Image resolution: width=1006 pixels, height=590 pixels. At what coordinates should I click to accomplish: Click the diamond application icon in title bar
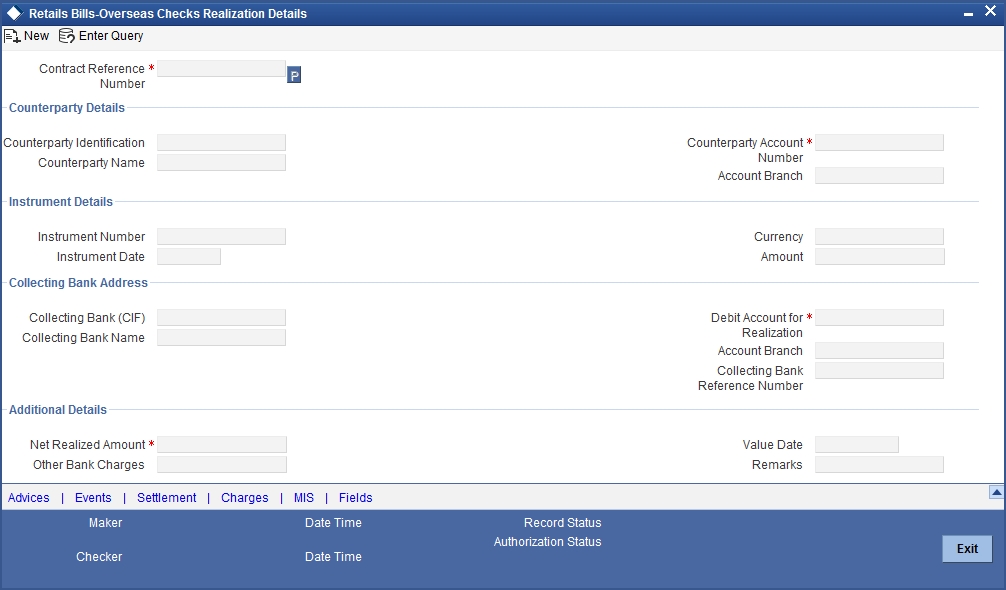point(14,13)
